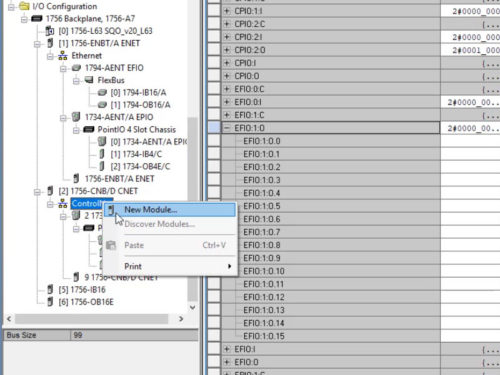Viewport: 500px width, 375px height.
Task: Expand the EFIO:0:C tag
Action: pos(227,89)
